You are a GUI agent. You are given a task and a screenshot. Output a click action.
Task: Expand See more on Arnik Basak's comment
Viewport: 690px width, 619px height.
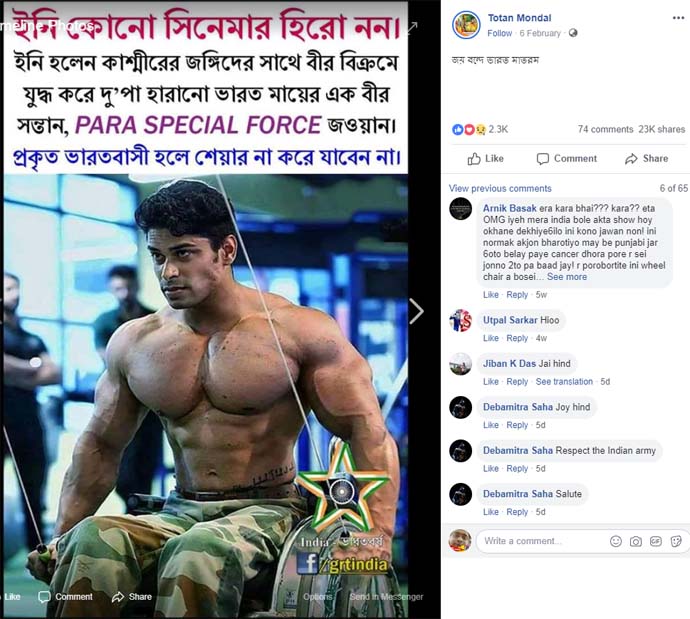tap(567, 277)
